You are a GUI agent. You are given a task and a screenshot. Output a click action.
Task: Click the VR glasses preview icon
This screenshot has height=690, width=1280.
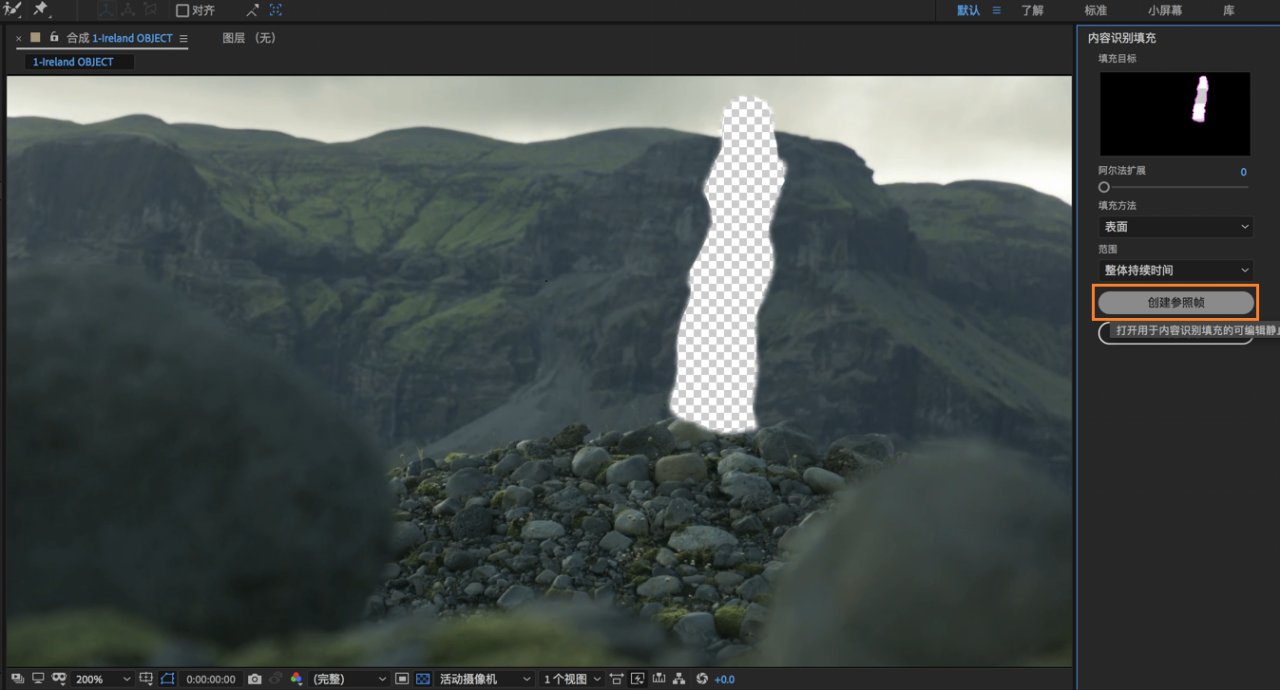coord(59,679)
